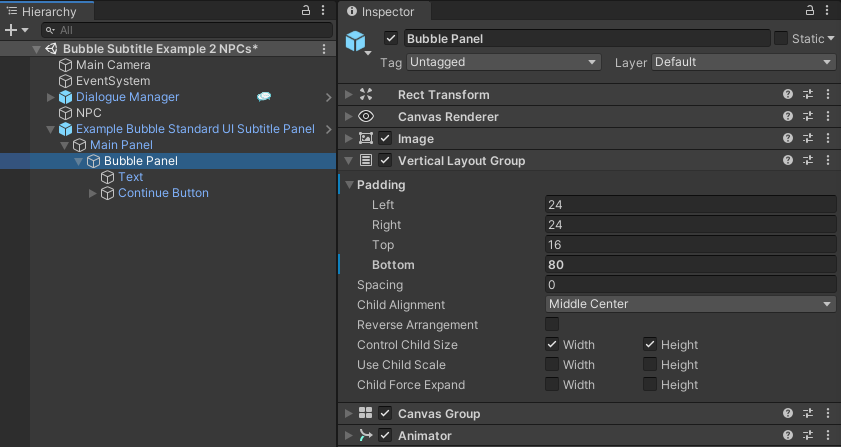The height and width of the screenshot is (447, 841).
Task: Open scene options menu for Bubble Subtitle Example
Action: (x=324, y=49)
